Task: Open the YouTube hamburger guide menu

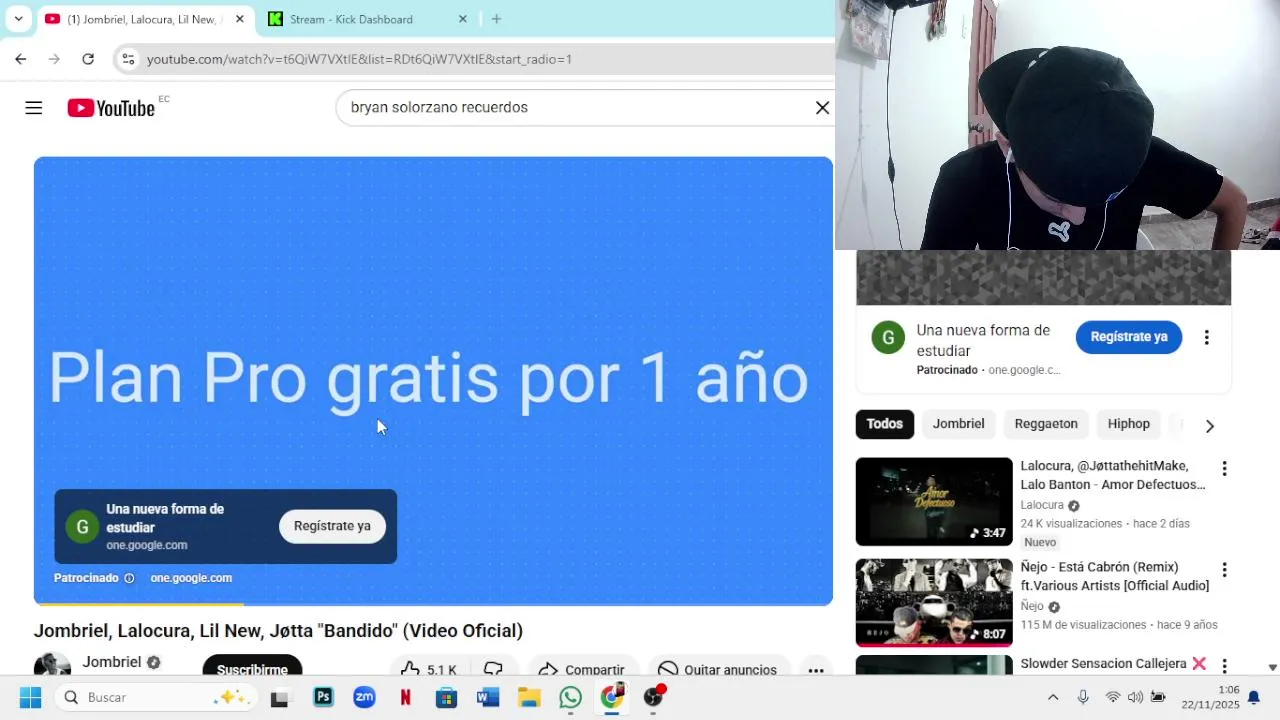Action: tap(34, 108)
